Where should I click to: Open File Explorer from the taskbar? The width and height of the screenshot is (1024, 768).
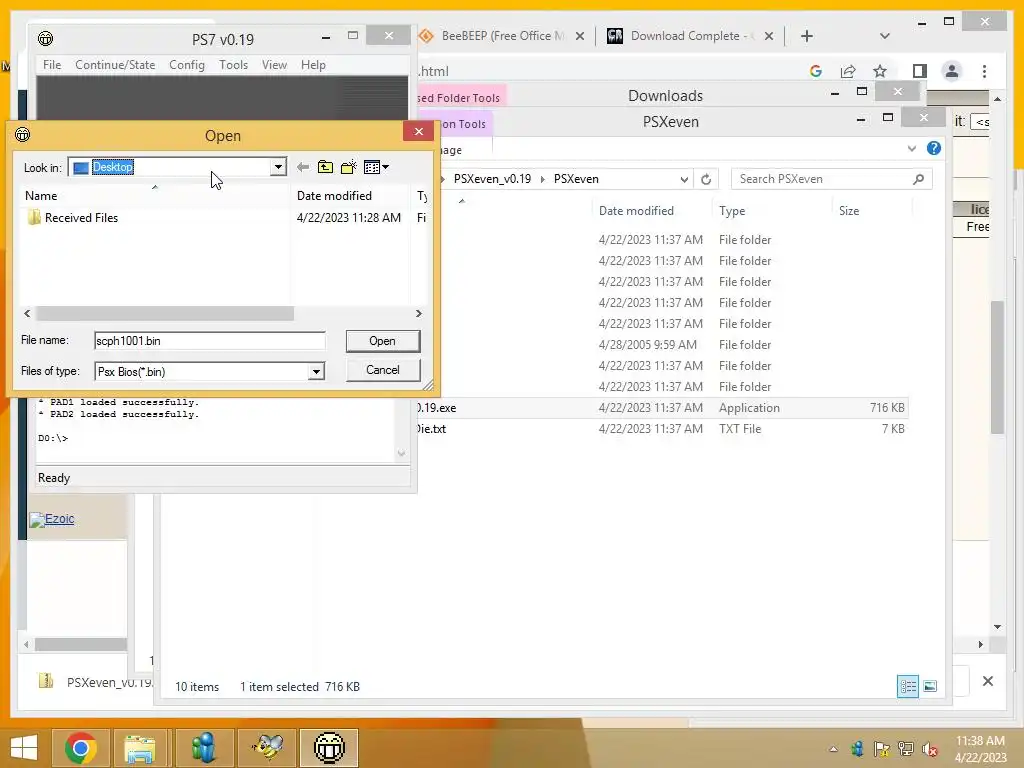[140, 748]
